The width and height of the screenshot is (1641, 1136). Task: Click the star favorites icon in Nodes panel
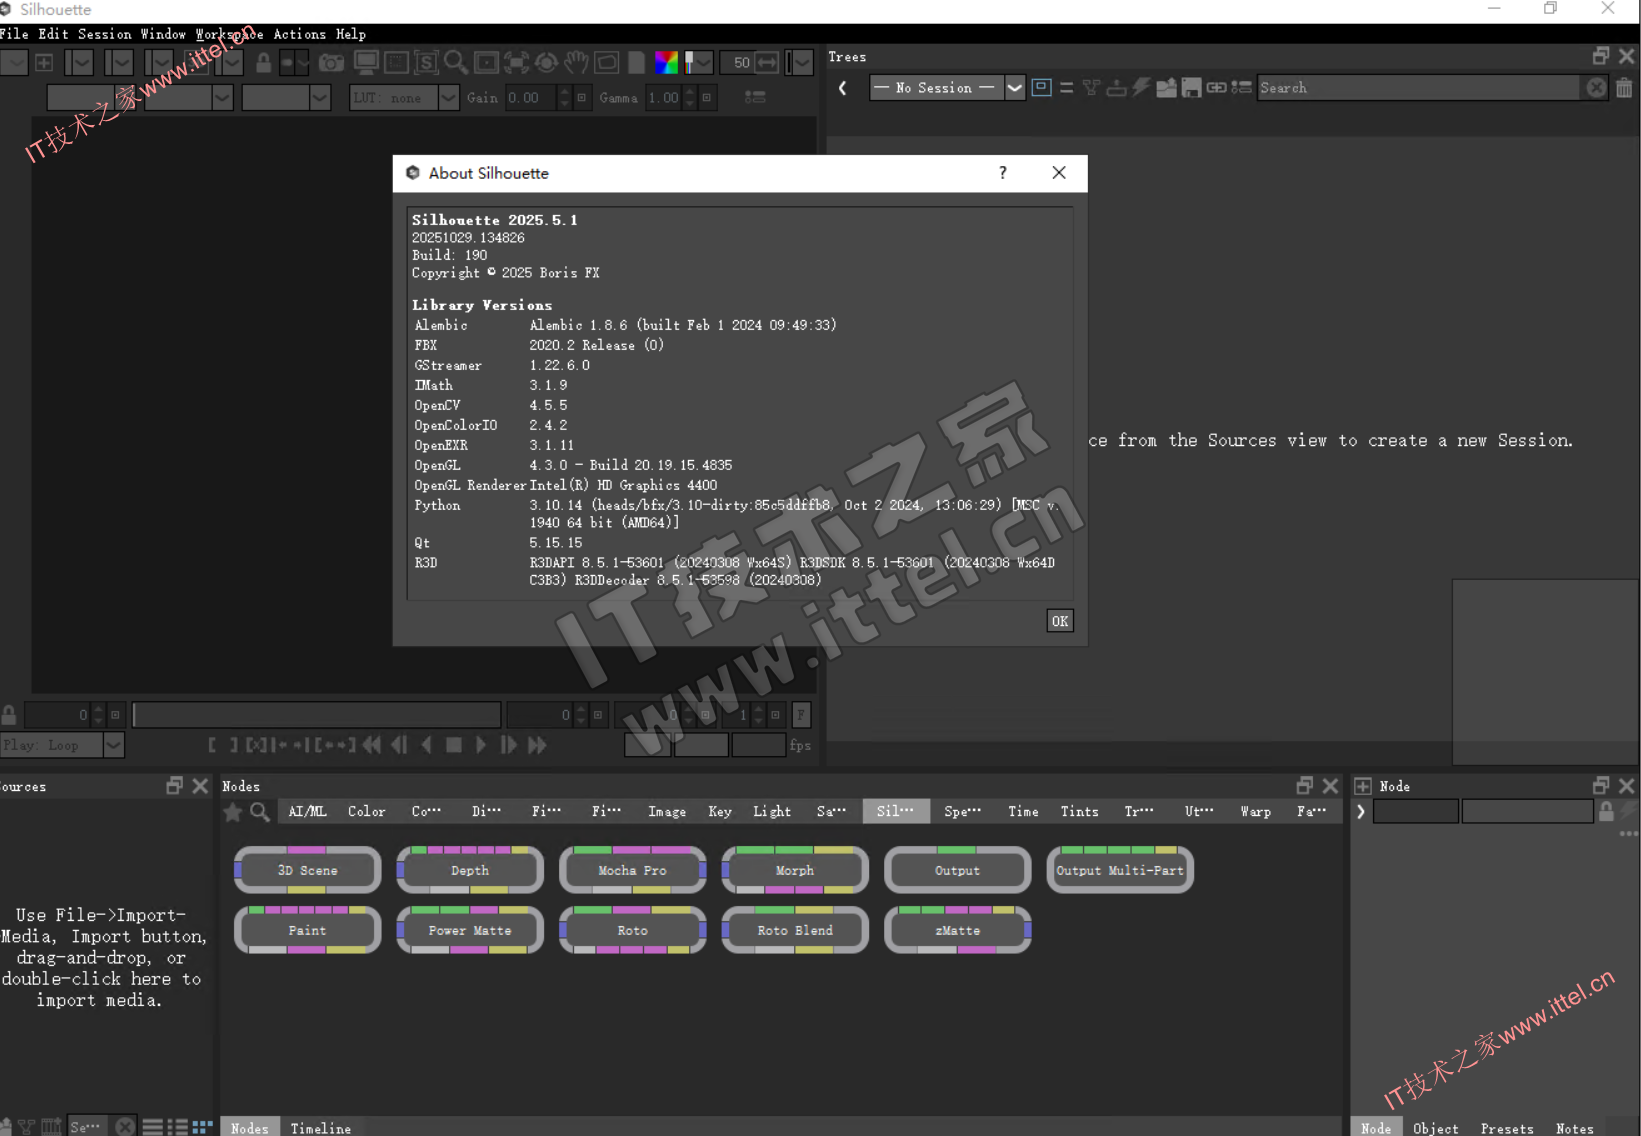point(233,812)
